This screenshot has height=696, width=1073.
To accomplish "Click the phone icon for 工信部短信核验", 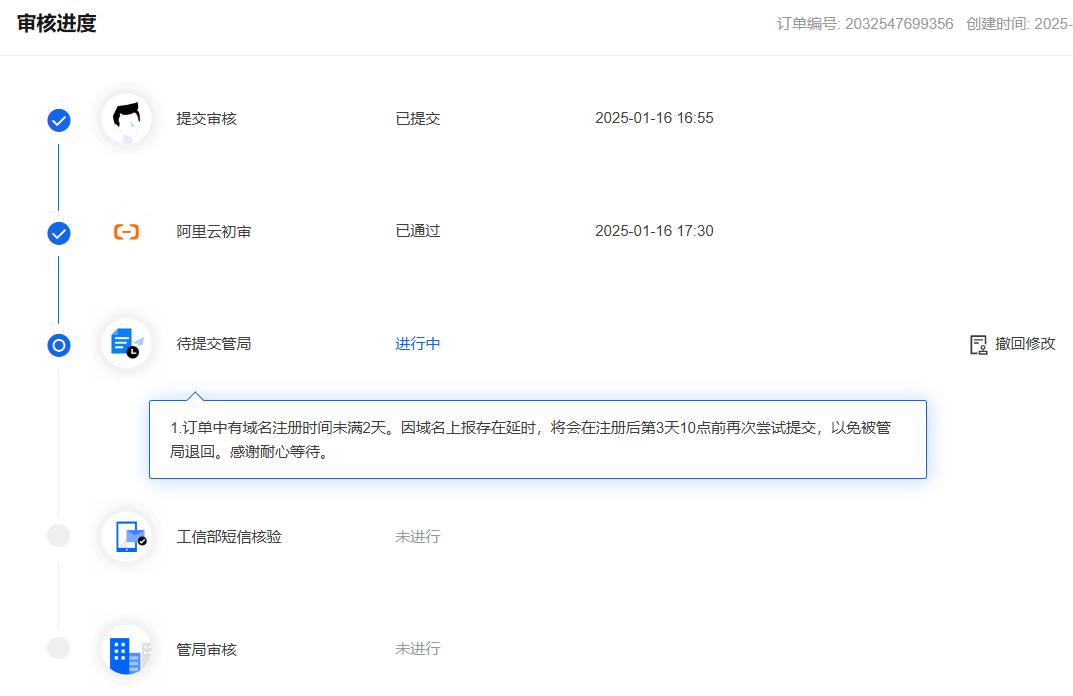I will tap(129, 537).
